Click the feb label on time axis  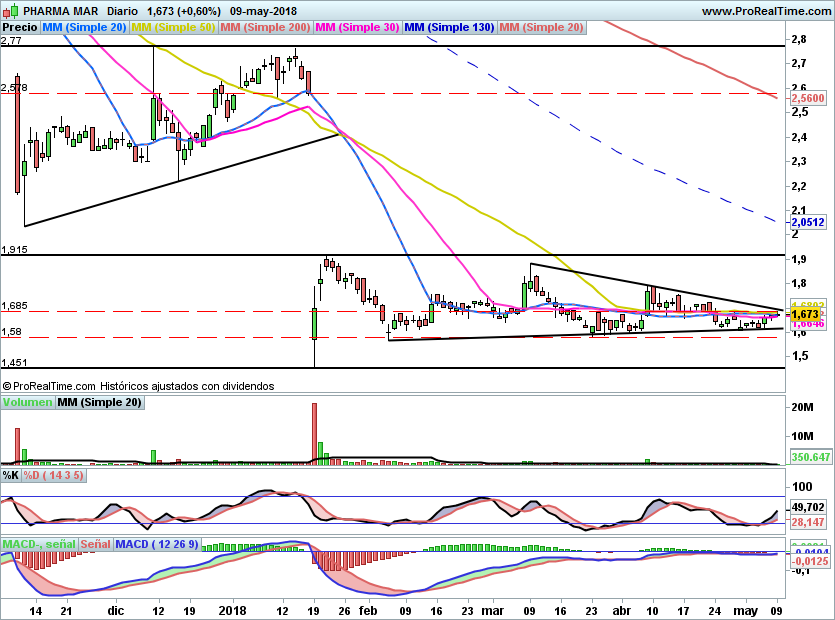pos(368,610)
